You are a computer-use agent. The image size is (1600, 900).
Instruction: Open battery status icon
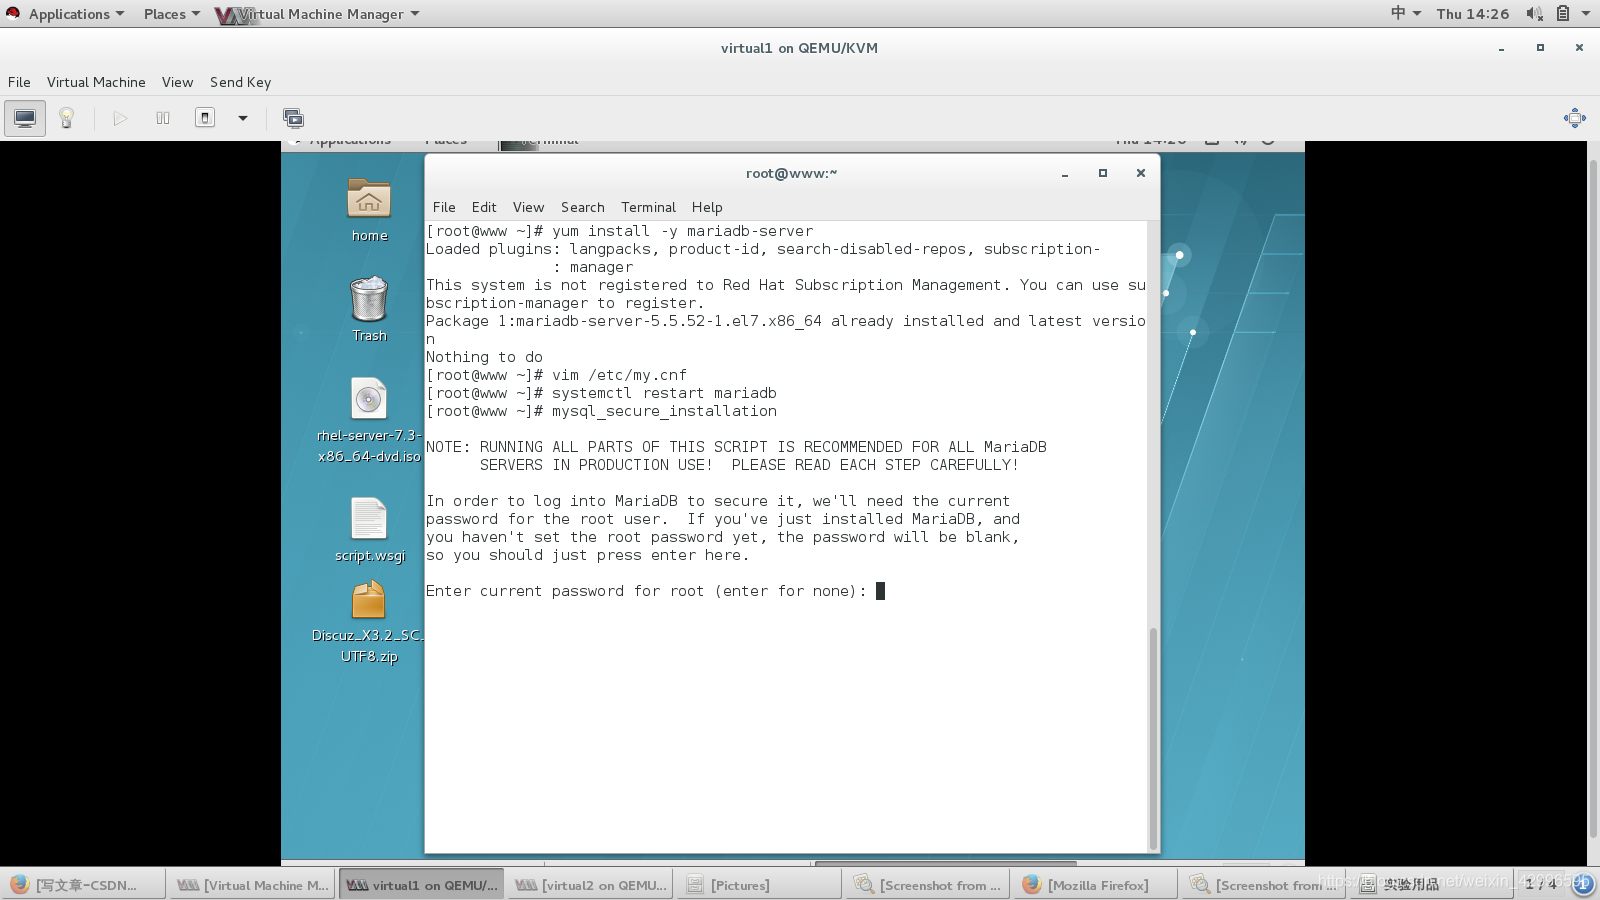[x=1563, y=14]
